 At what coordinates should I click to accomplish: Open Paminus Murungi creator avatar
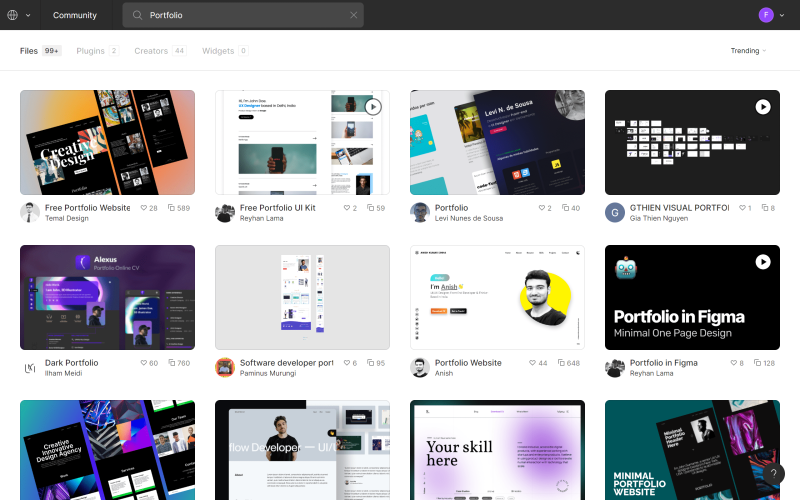click(225, 368)
